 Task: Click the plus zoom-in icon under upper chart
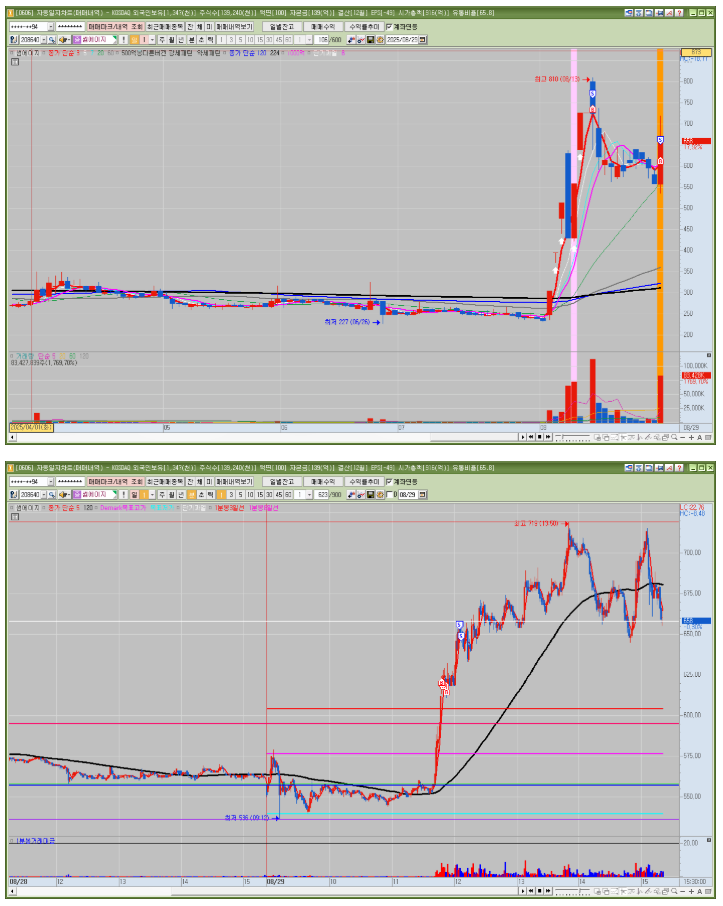[x=692, y=437]
